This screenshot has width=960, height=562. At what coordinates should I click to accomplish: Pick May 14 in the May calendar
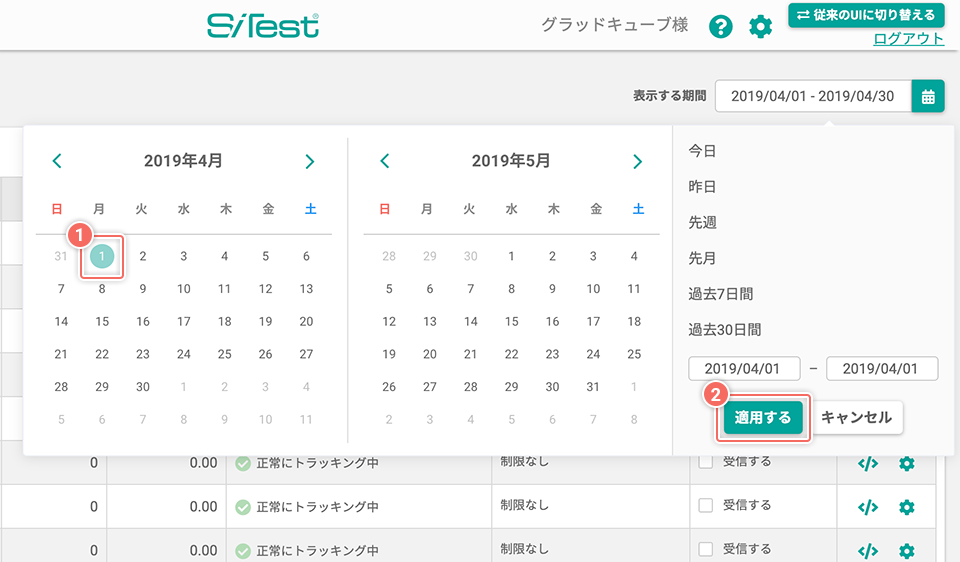[x=471, y=321]
